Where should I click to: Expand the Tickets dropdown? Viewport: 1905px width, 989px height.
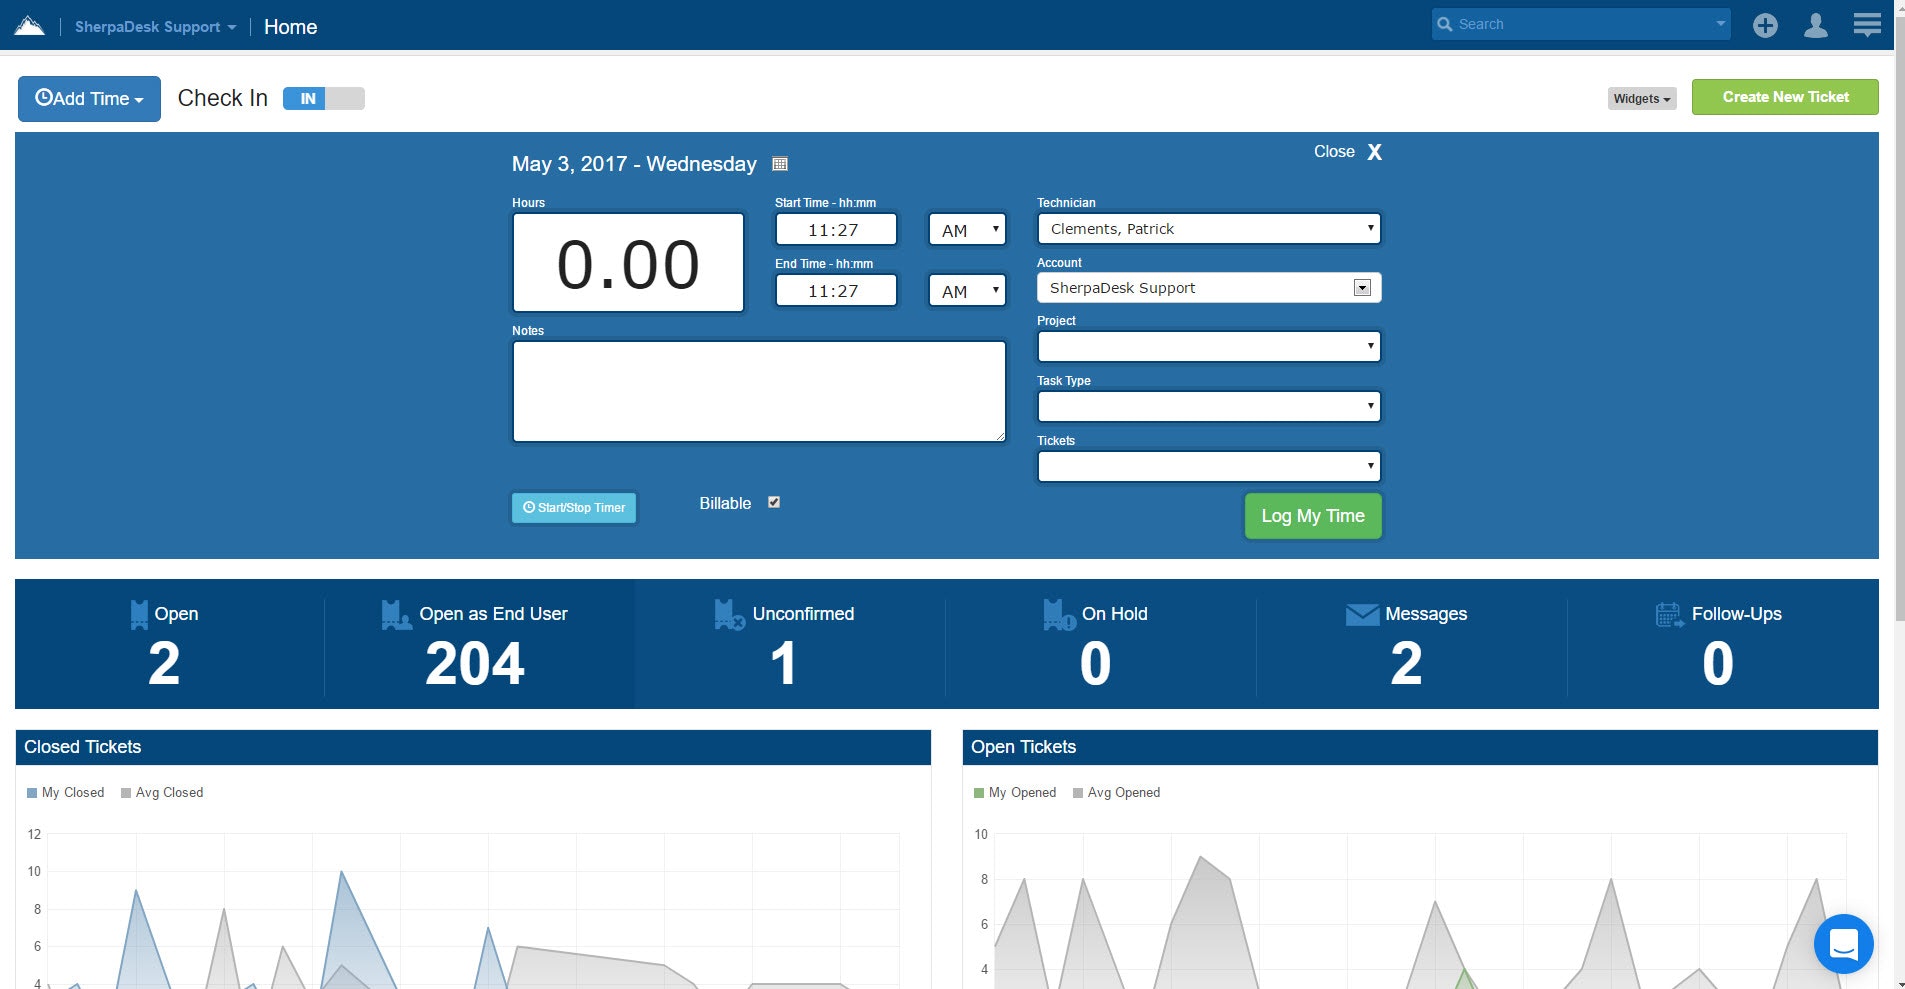[1209, 466]
